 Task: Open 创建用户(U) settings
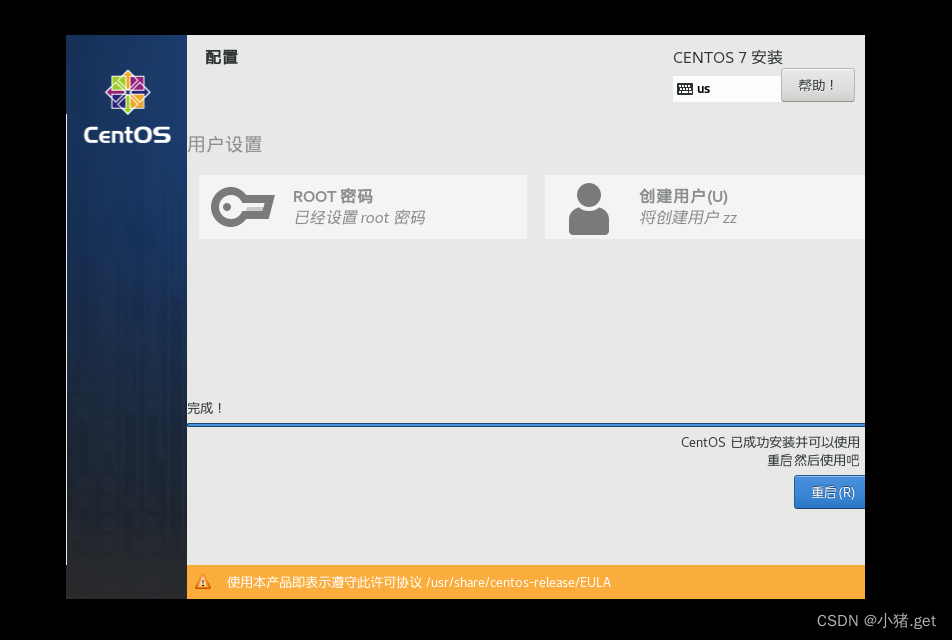tap(704, 207)
